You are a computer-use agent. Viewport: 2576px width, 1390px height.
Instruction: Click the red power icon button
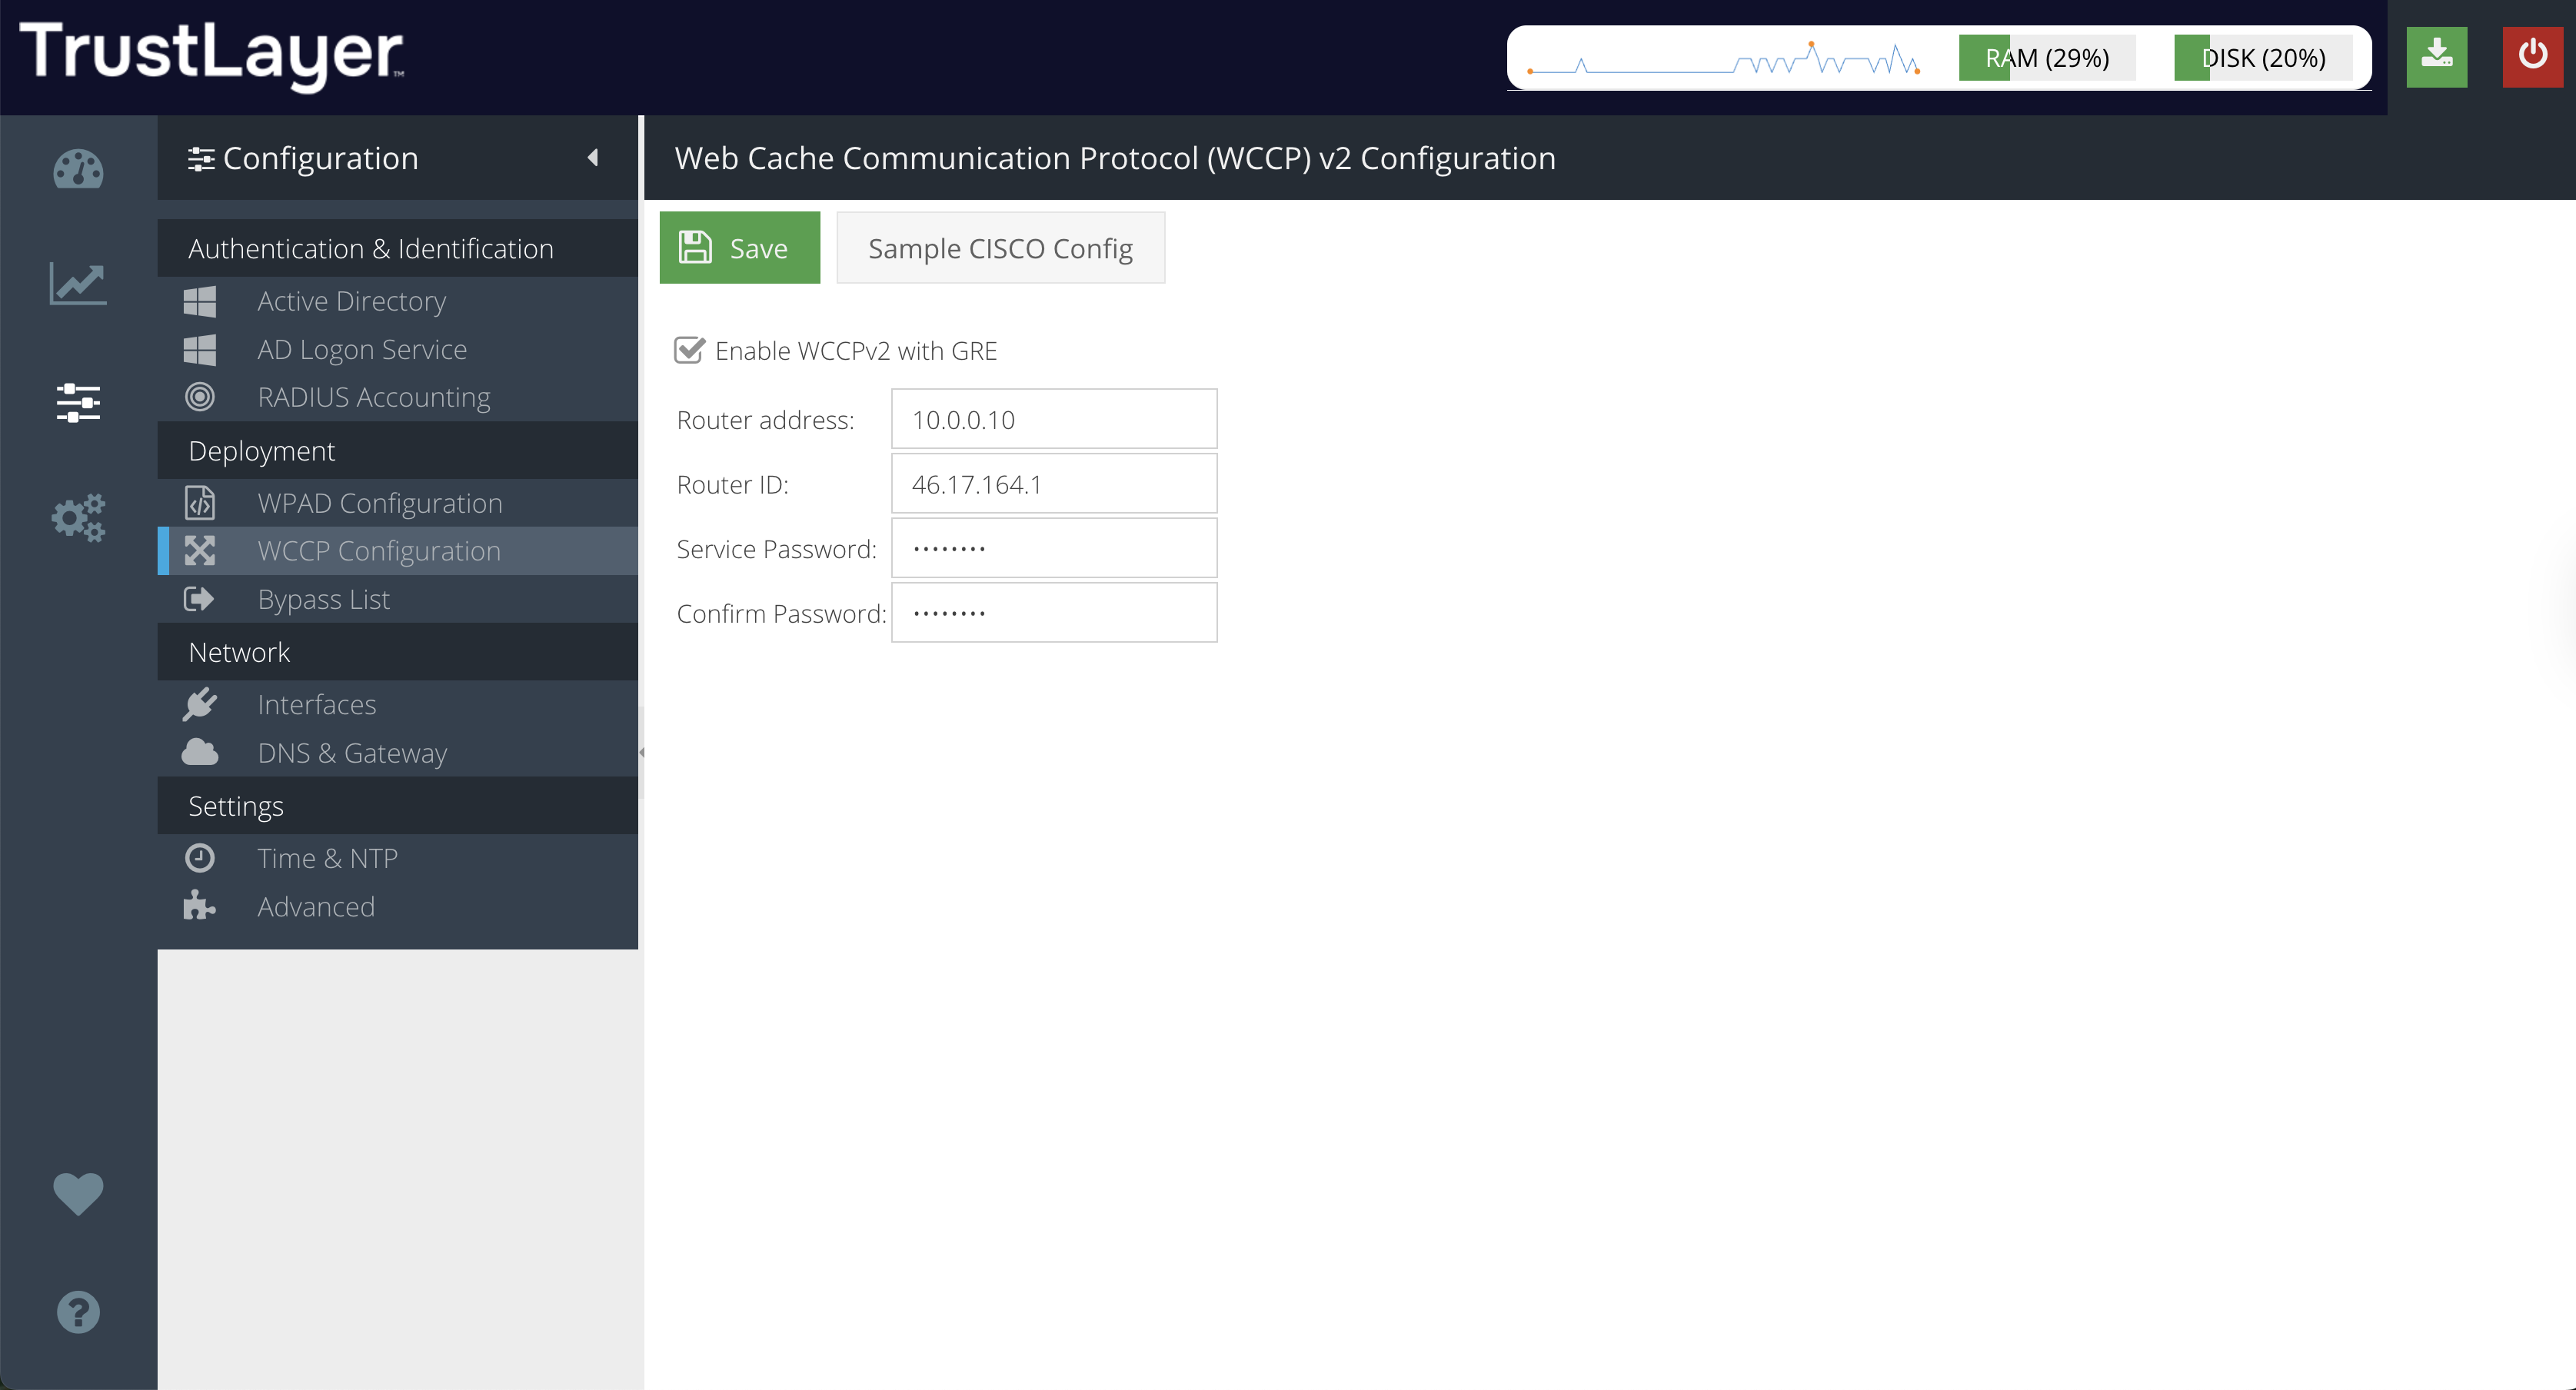[2532, 57]
